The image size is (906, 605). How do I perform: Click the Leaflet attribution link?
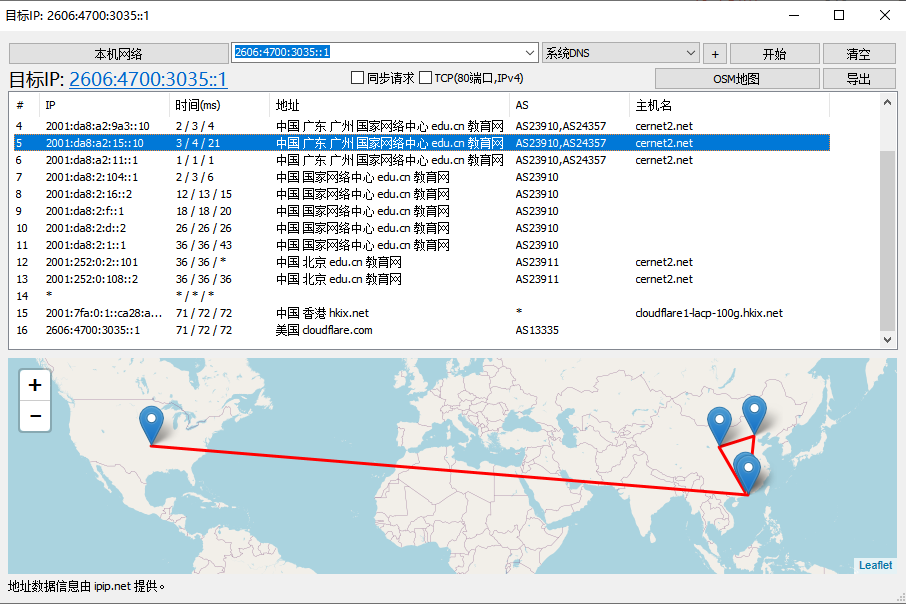(875, 565)
